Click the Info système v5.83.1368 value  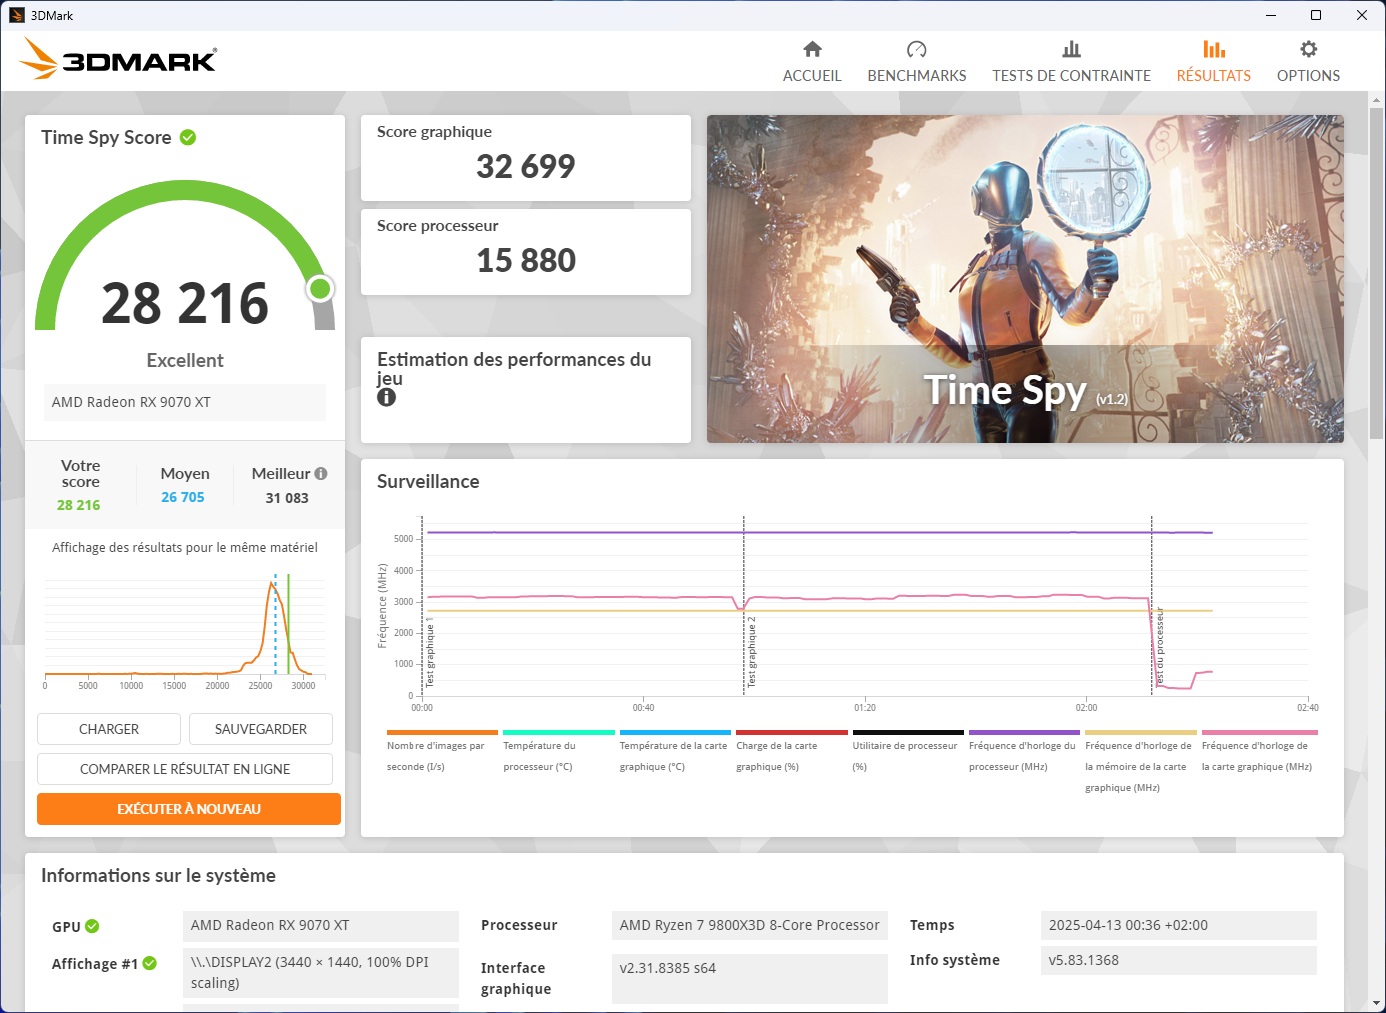(x=1179, y=960)
